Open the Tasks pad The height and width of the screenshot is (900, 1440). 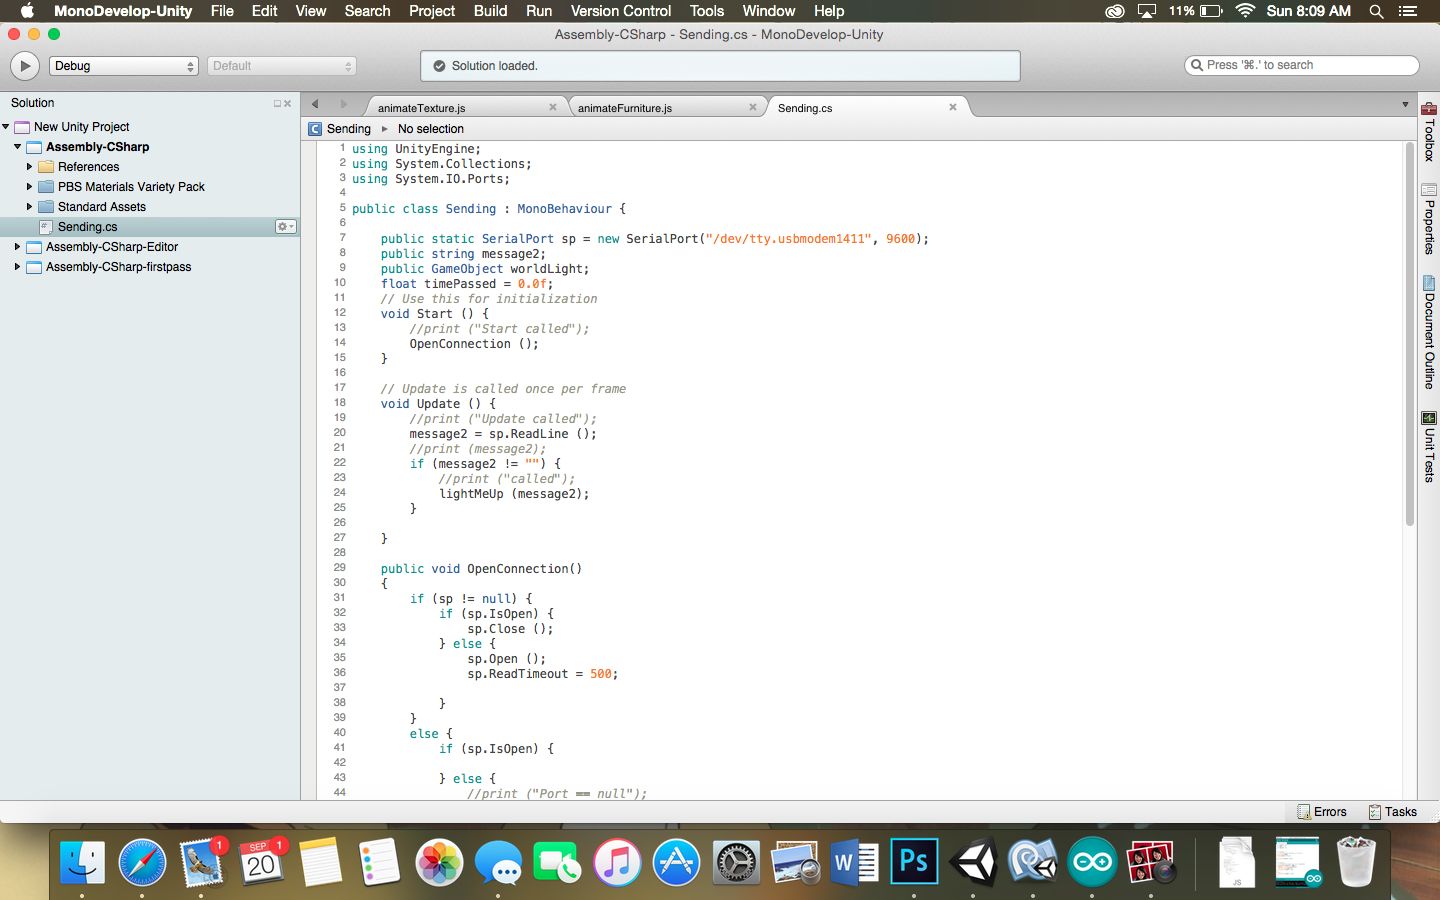(1392, 812)
